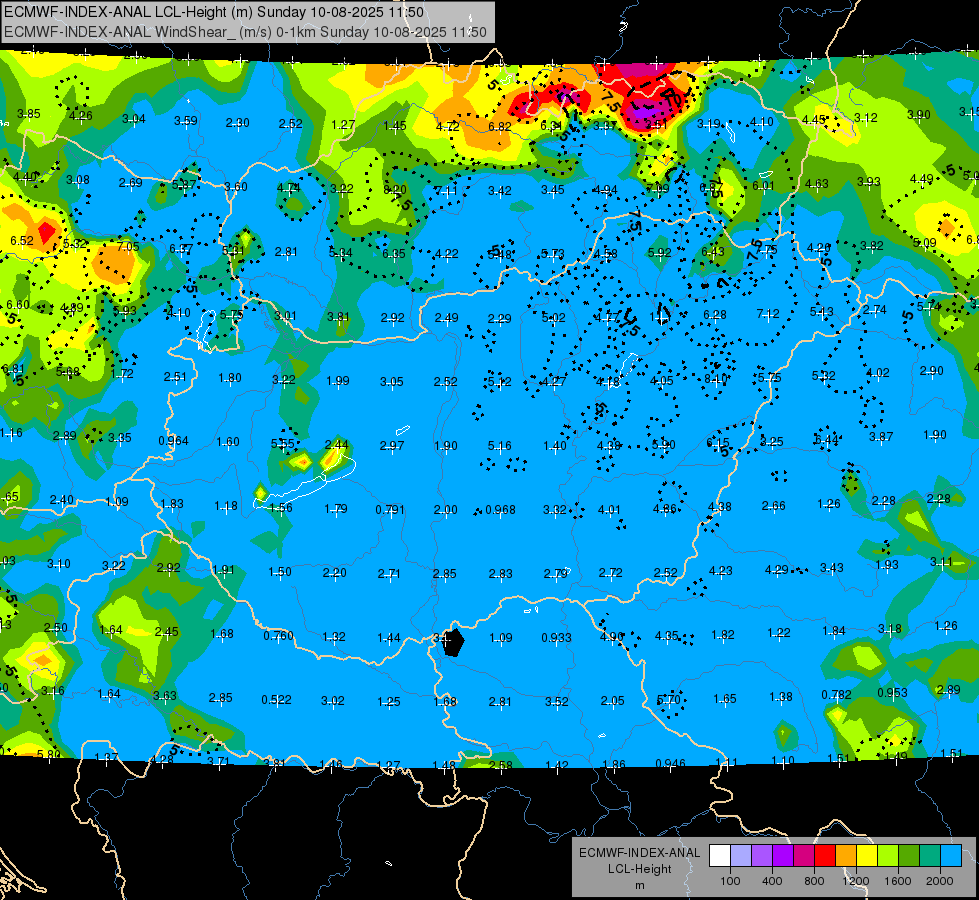
Task: Click the wind shear value 6.82
Action: tap(500, 126)
